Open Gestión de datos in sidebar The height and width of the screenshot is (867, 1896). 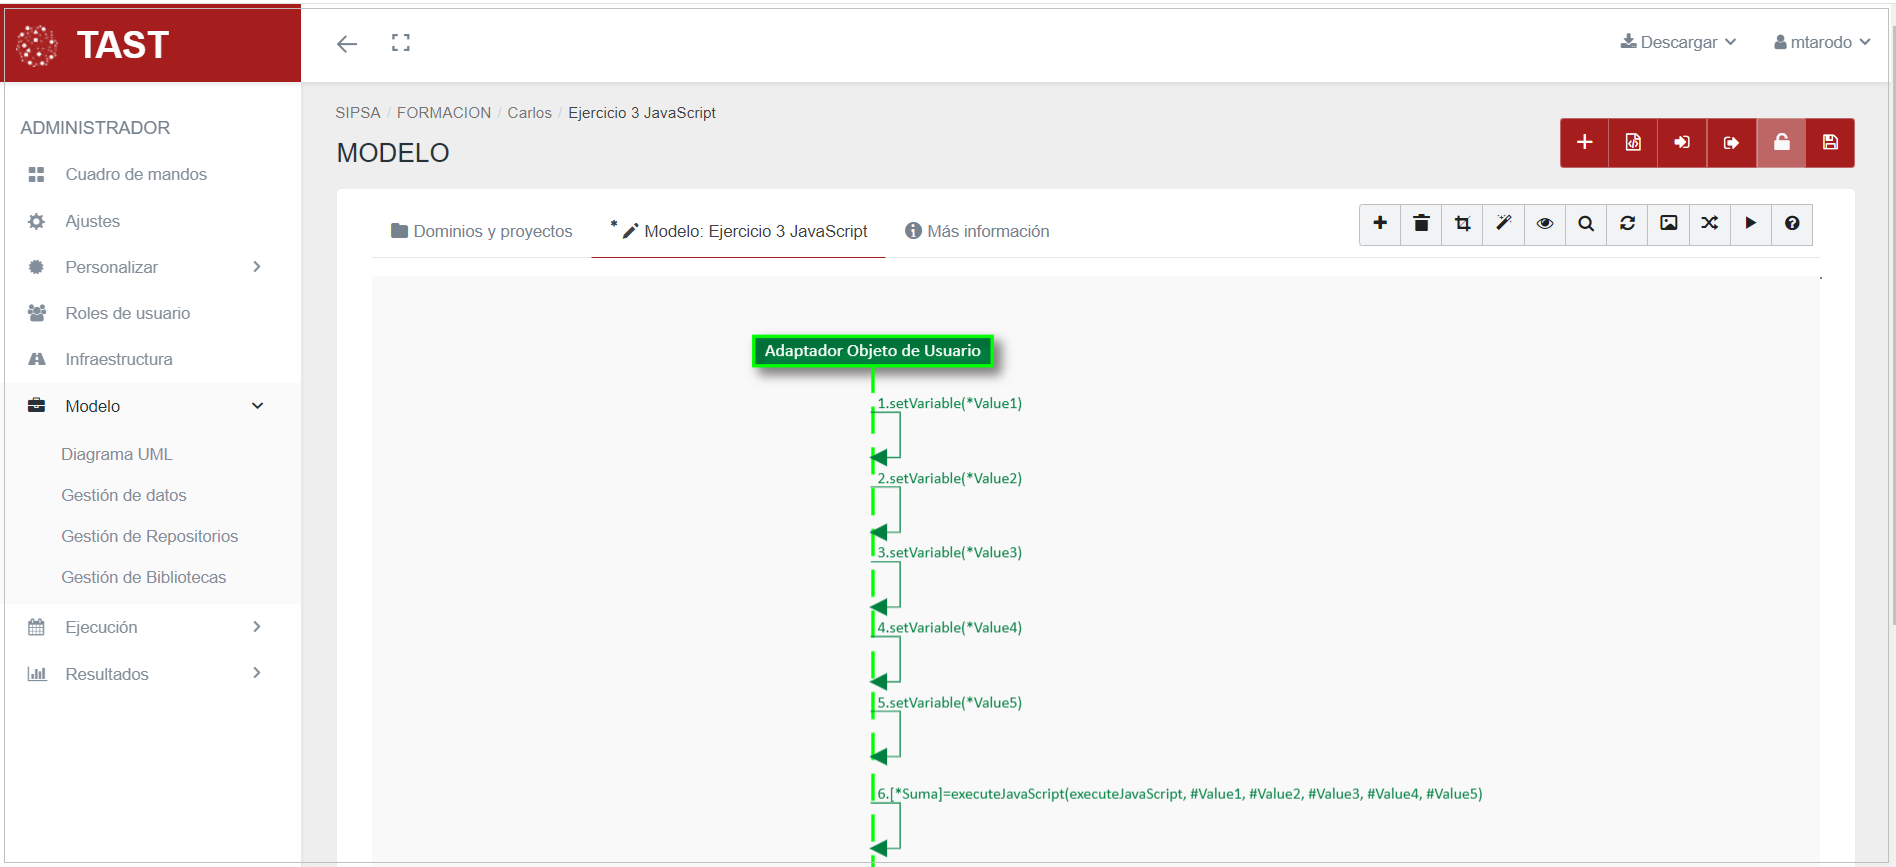pos(124,495)
